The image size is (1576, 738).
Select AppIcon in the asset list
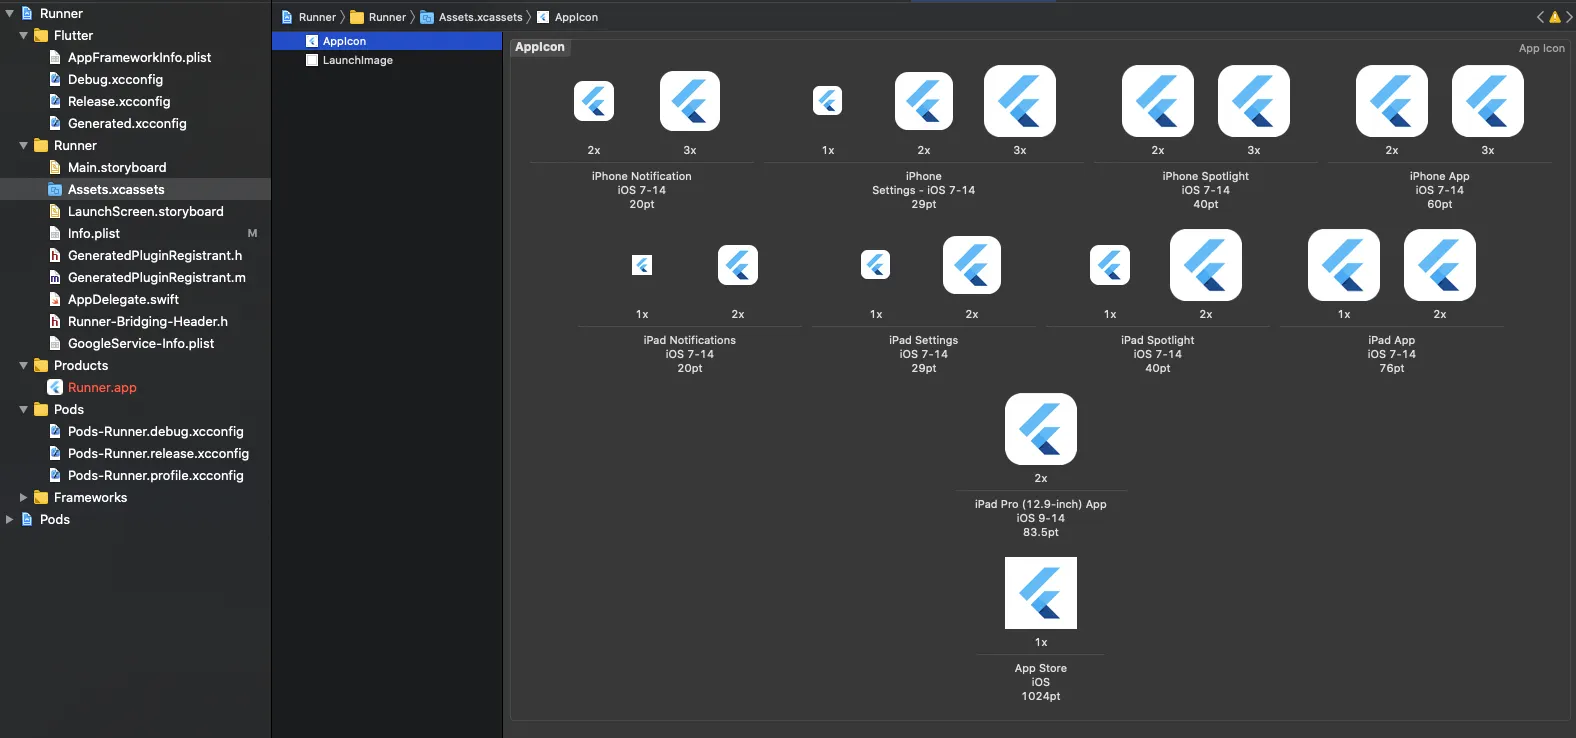tap(387, 41)
